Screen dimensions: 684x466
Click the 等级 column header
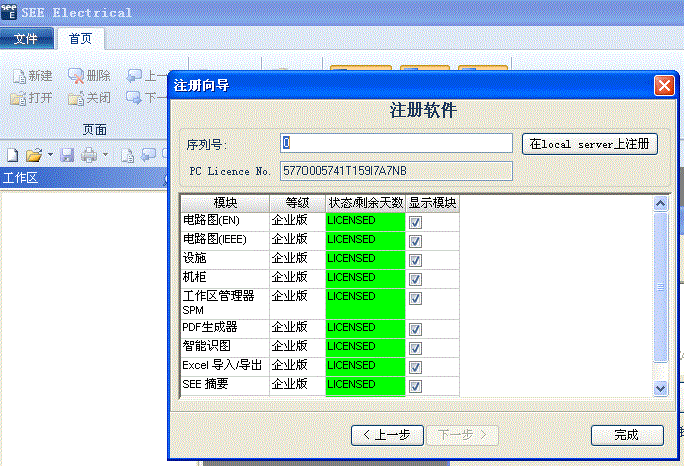(x=297, y=203)
